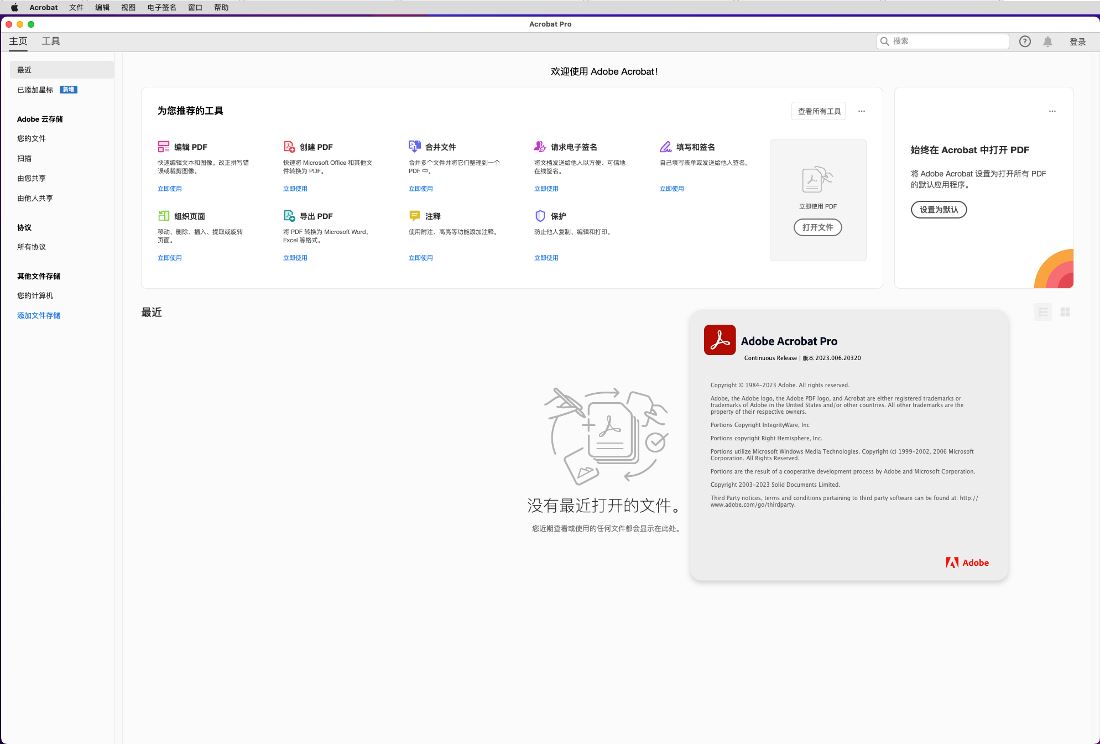
Task: Open the 注释 comment tool icon
Action: coord(415,216)
